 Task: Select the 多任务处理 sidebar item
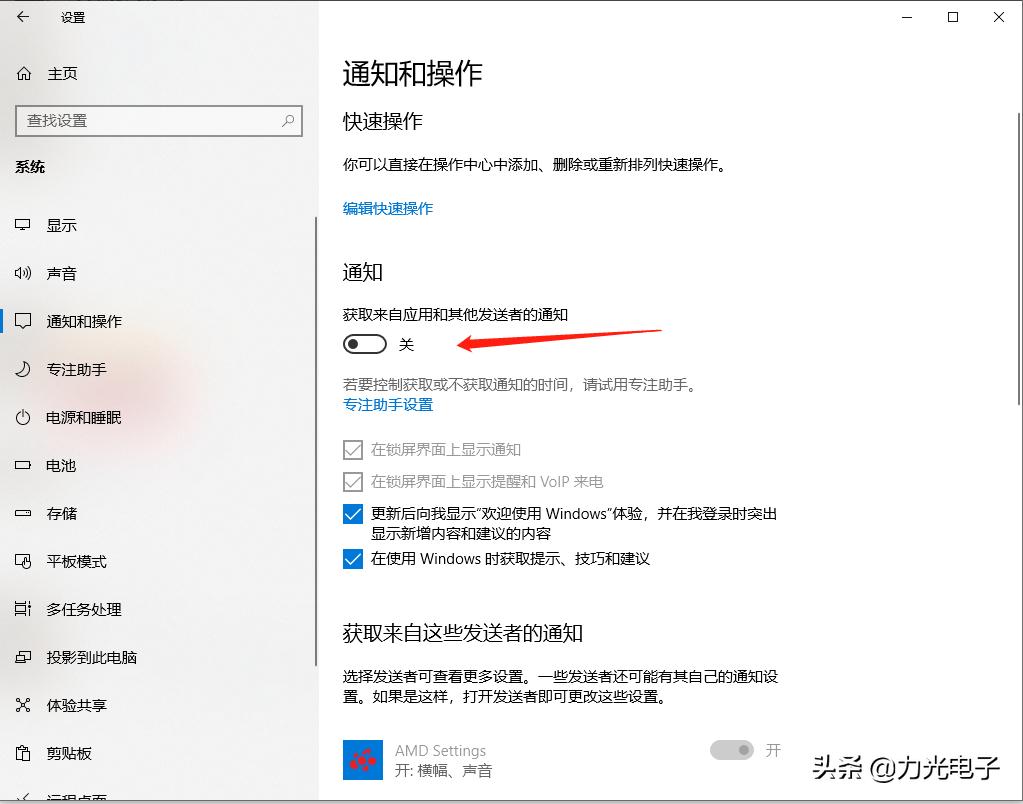click(22, 609)
